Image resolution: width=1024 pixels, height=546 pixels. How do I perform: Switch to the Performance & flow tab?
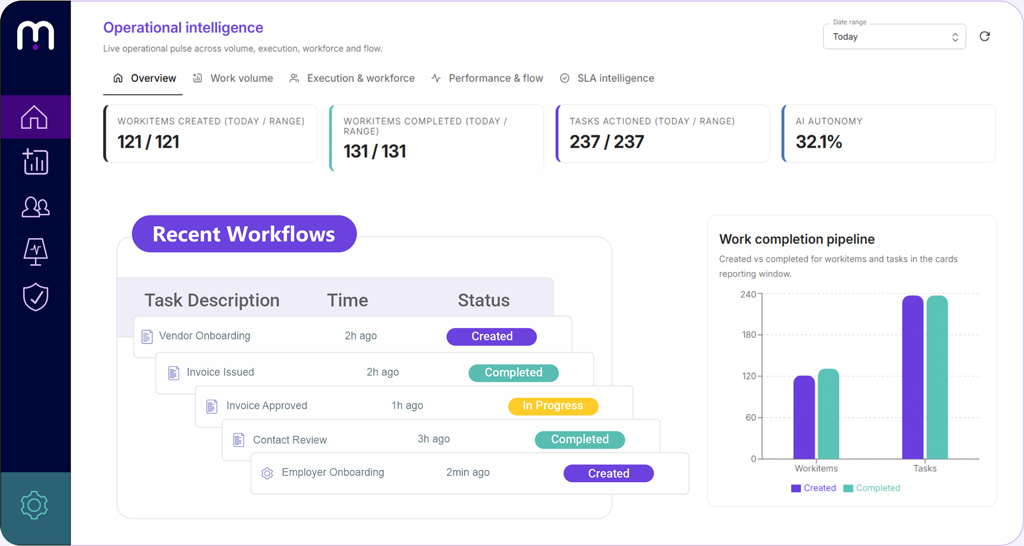tap(487, 78)
